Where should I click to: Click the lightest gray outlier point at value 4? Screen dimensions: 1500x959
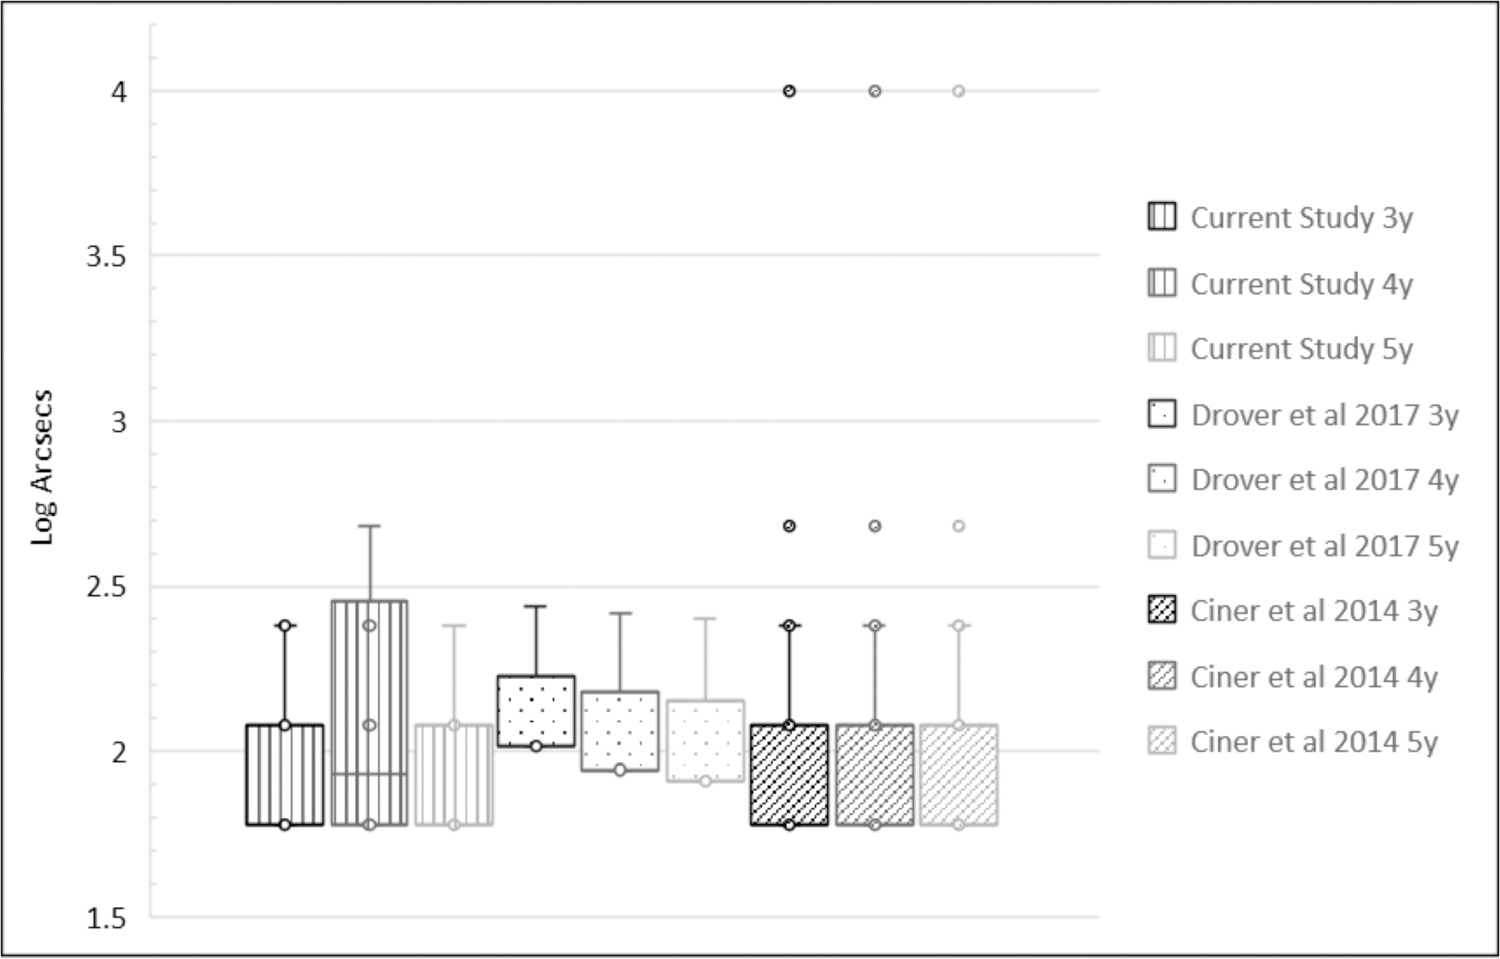(958, 91)
